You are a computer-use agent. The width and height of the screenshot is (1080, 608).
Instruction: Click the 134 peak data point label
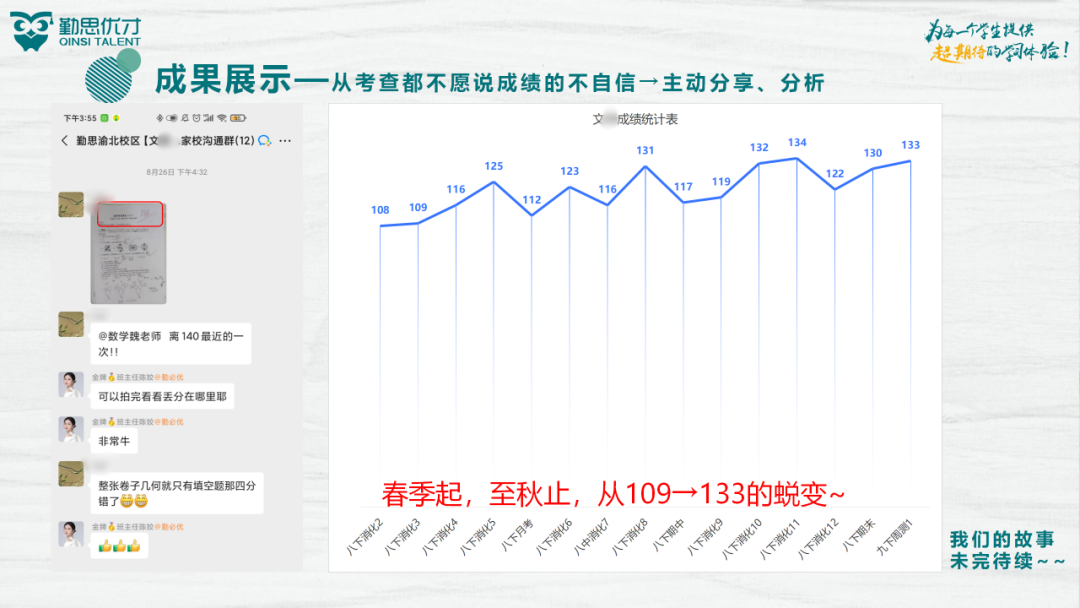[x=797, y=143]
